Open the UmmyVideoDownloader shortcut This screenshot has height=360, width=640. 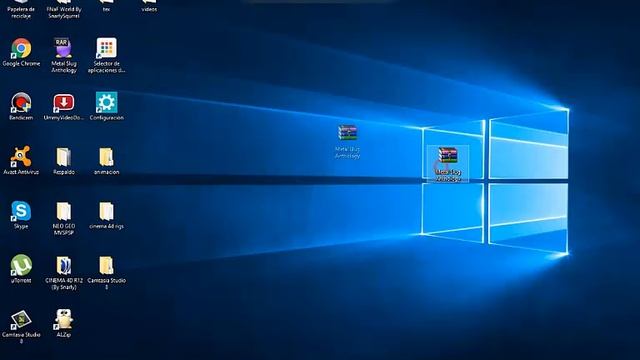(x=64, y=106)
